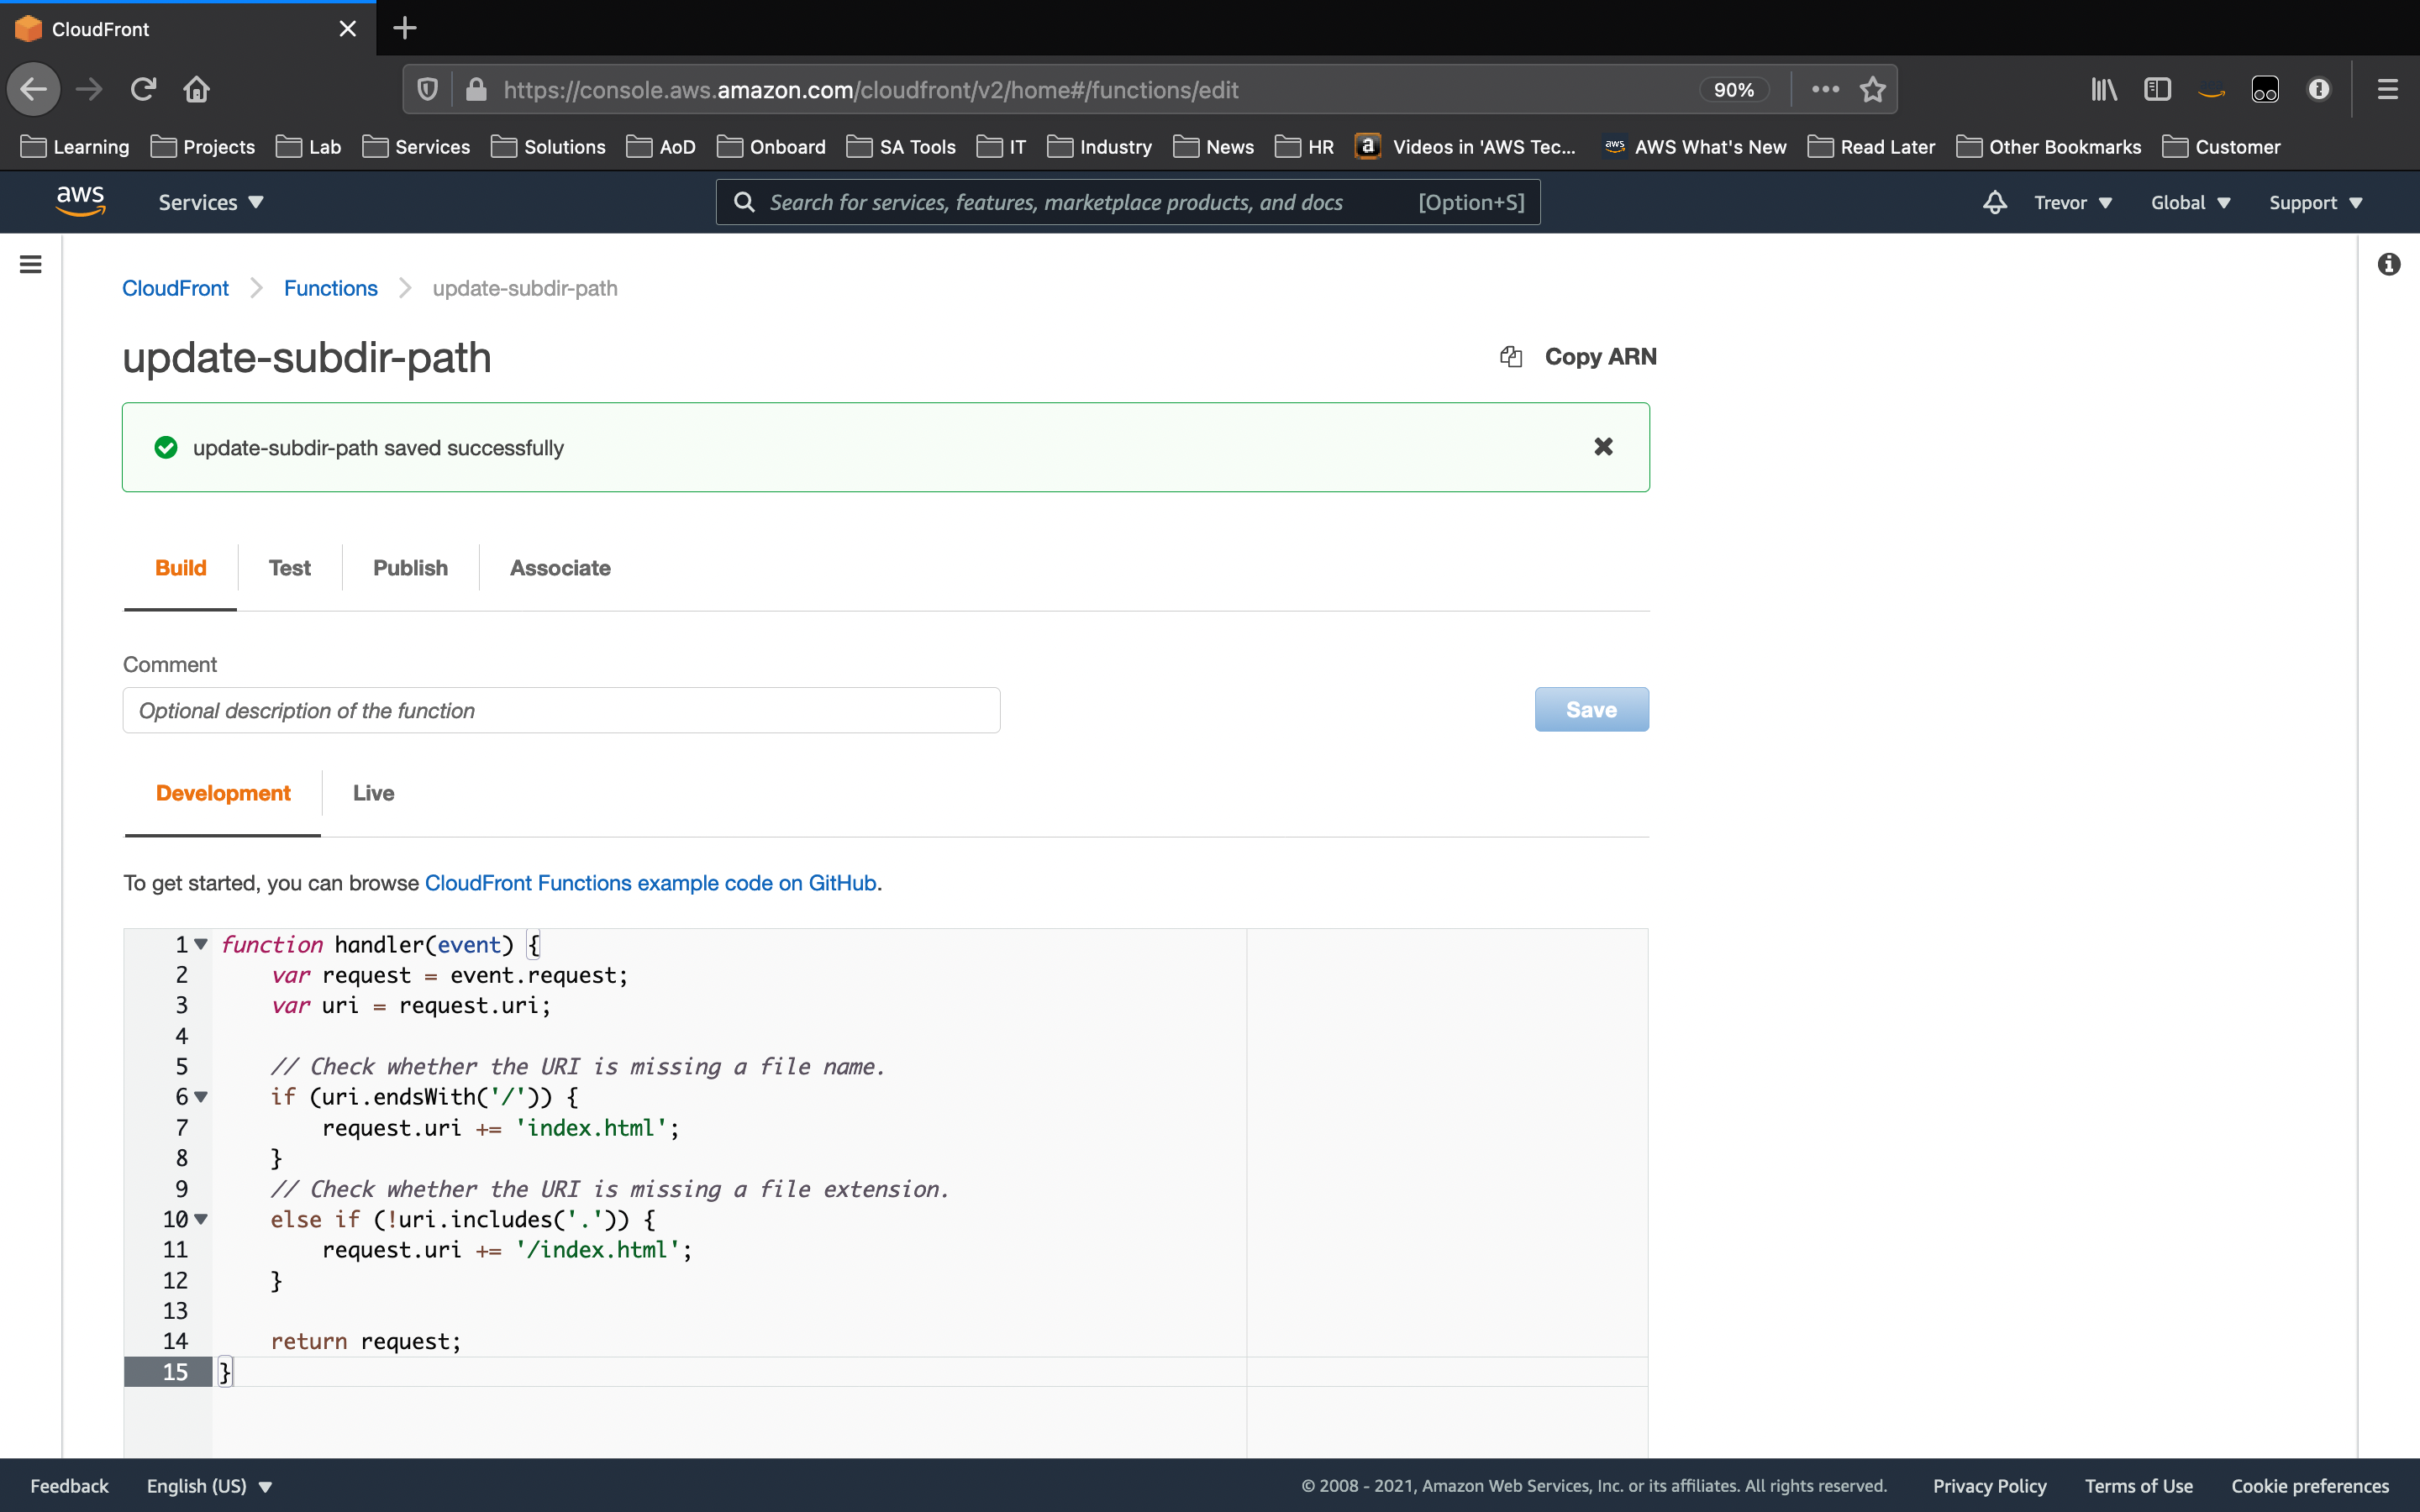Open CloudFront Functions example code on GitHub
Viewport: 2420px width, 1512px height.
coord(651,883)
